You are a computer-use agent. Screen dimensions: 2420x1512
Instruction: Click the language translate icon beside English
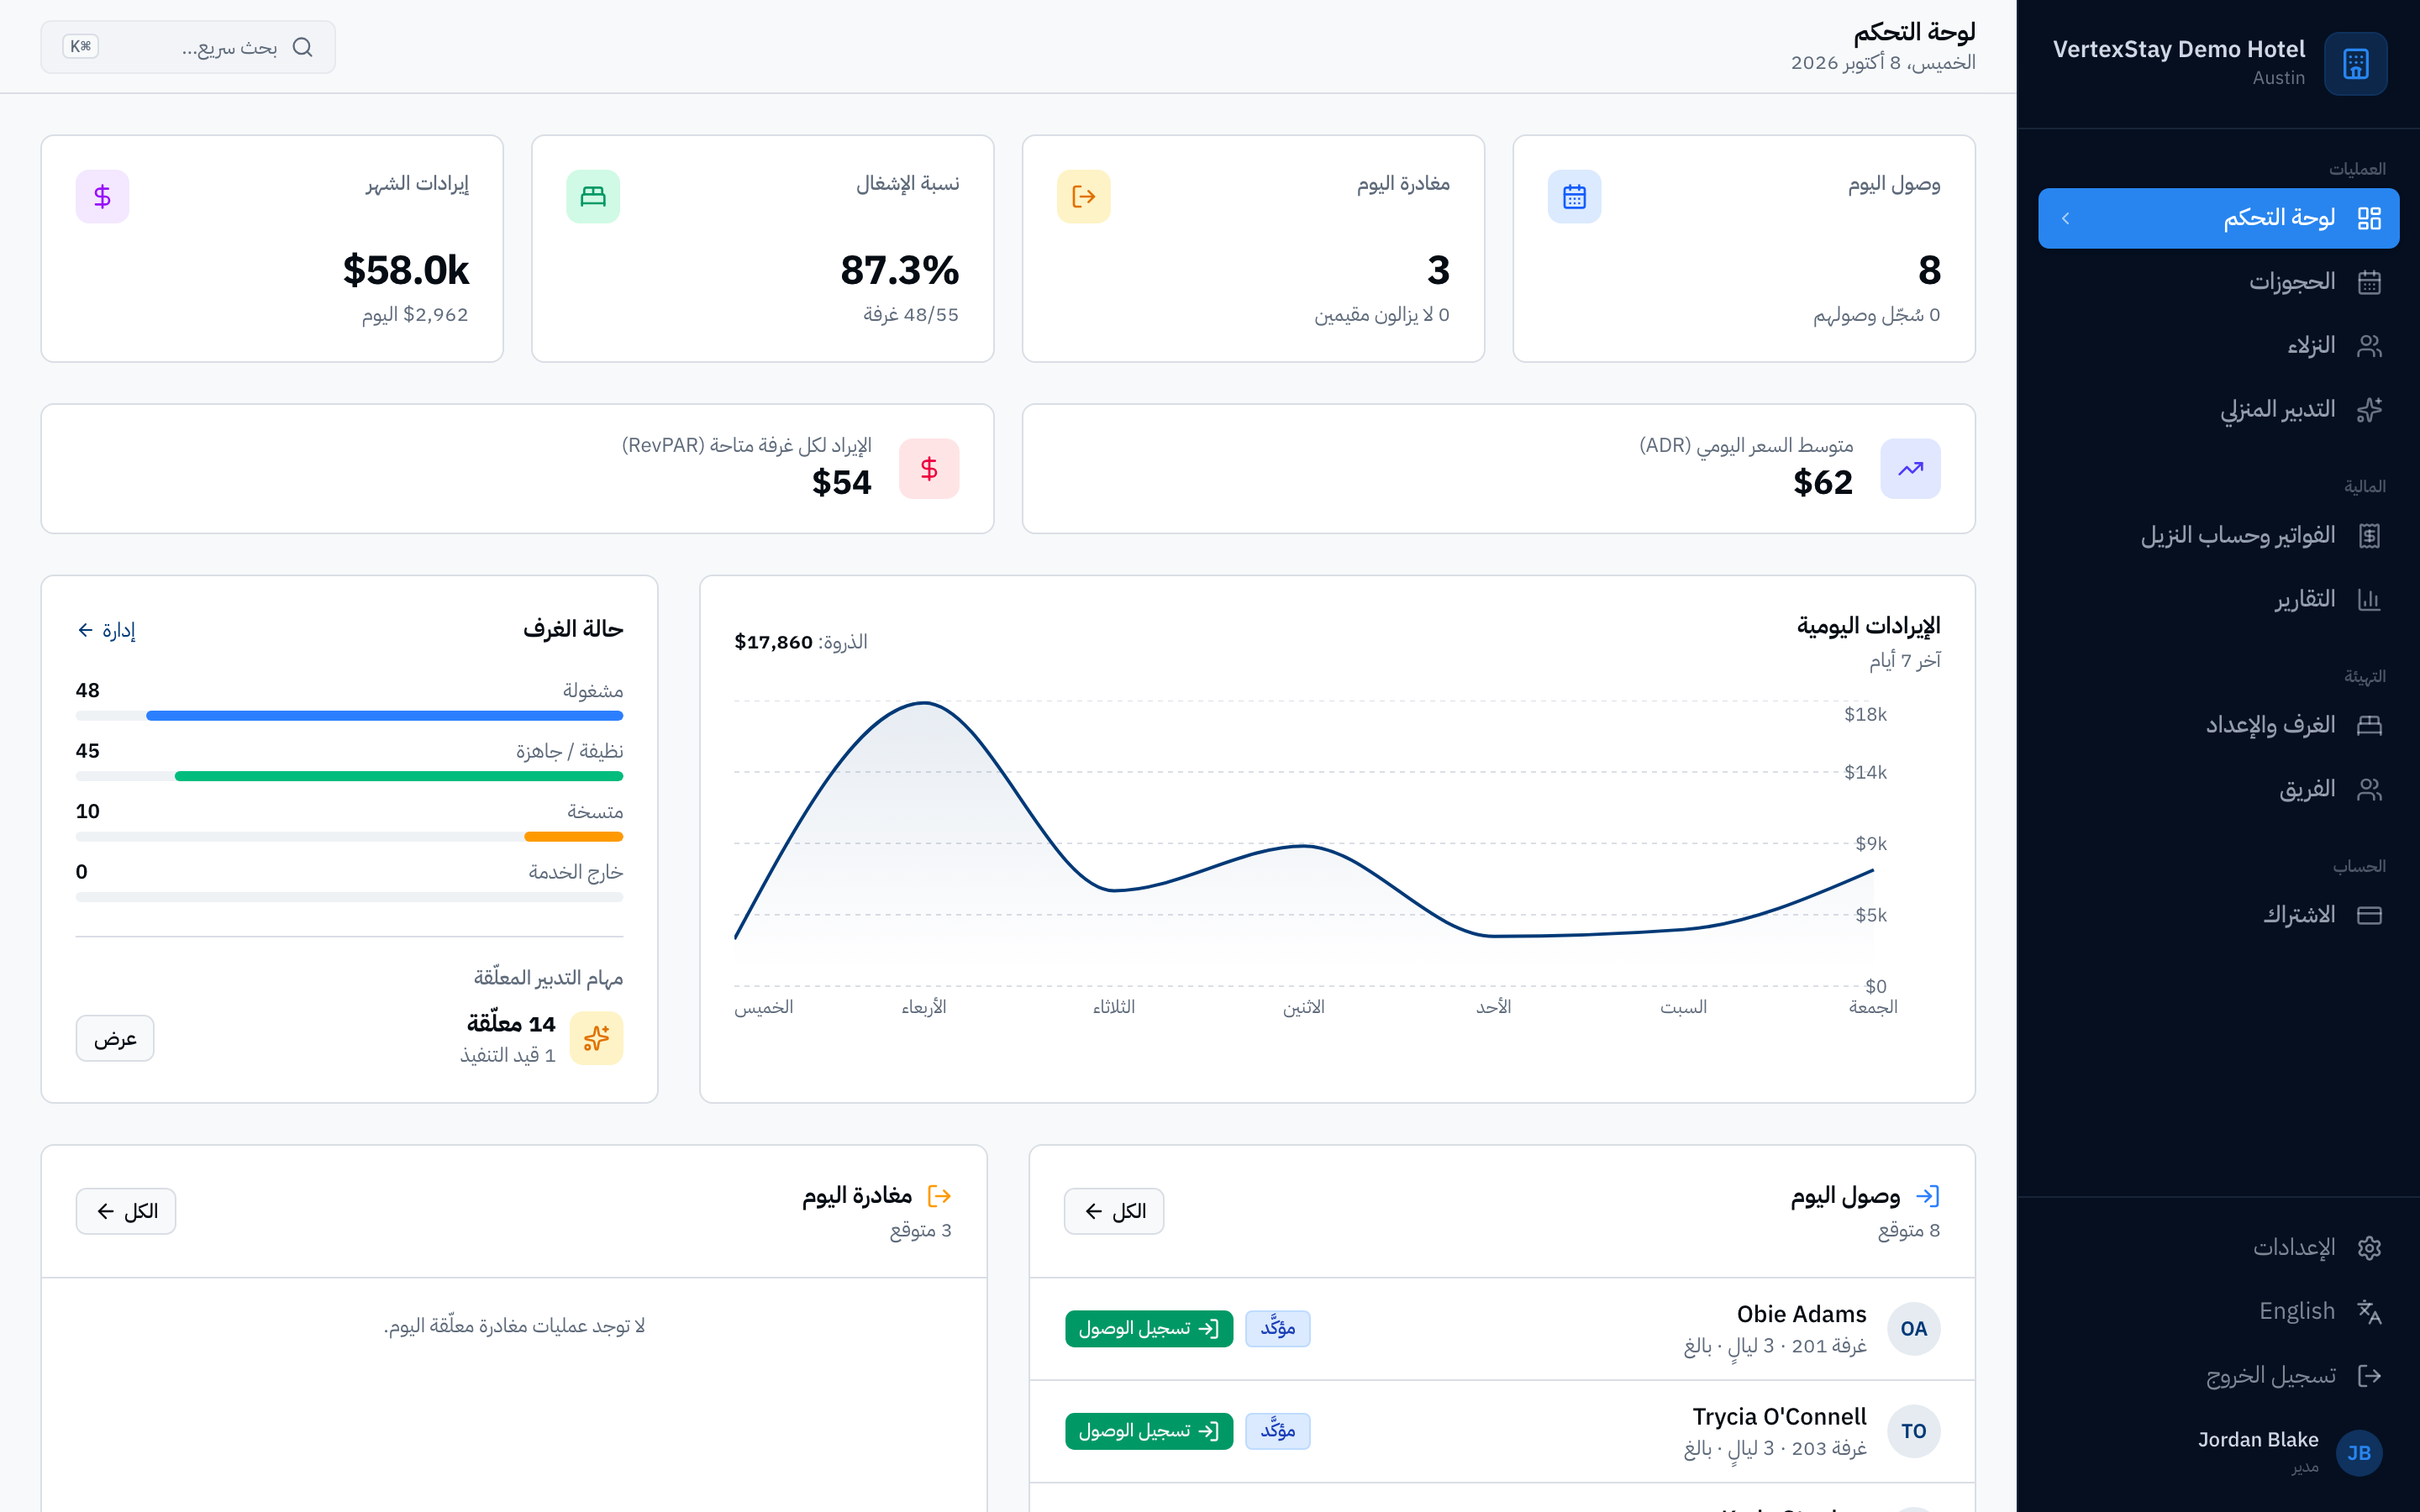[2369, 1311]
